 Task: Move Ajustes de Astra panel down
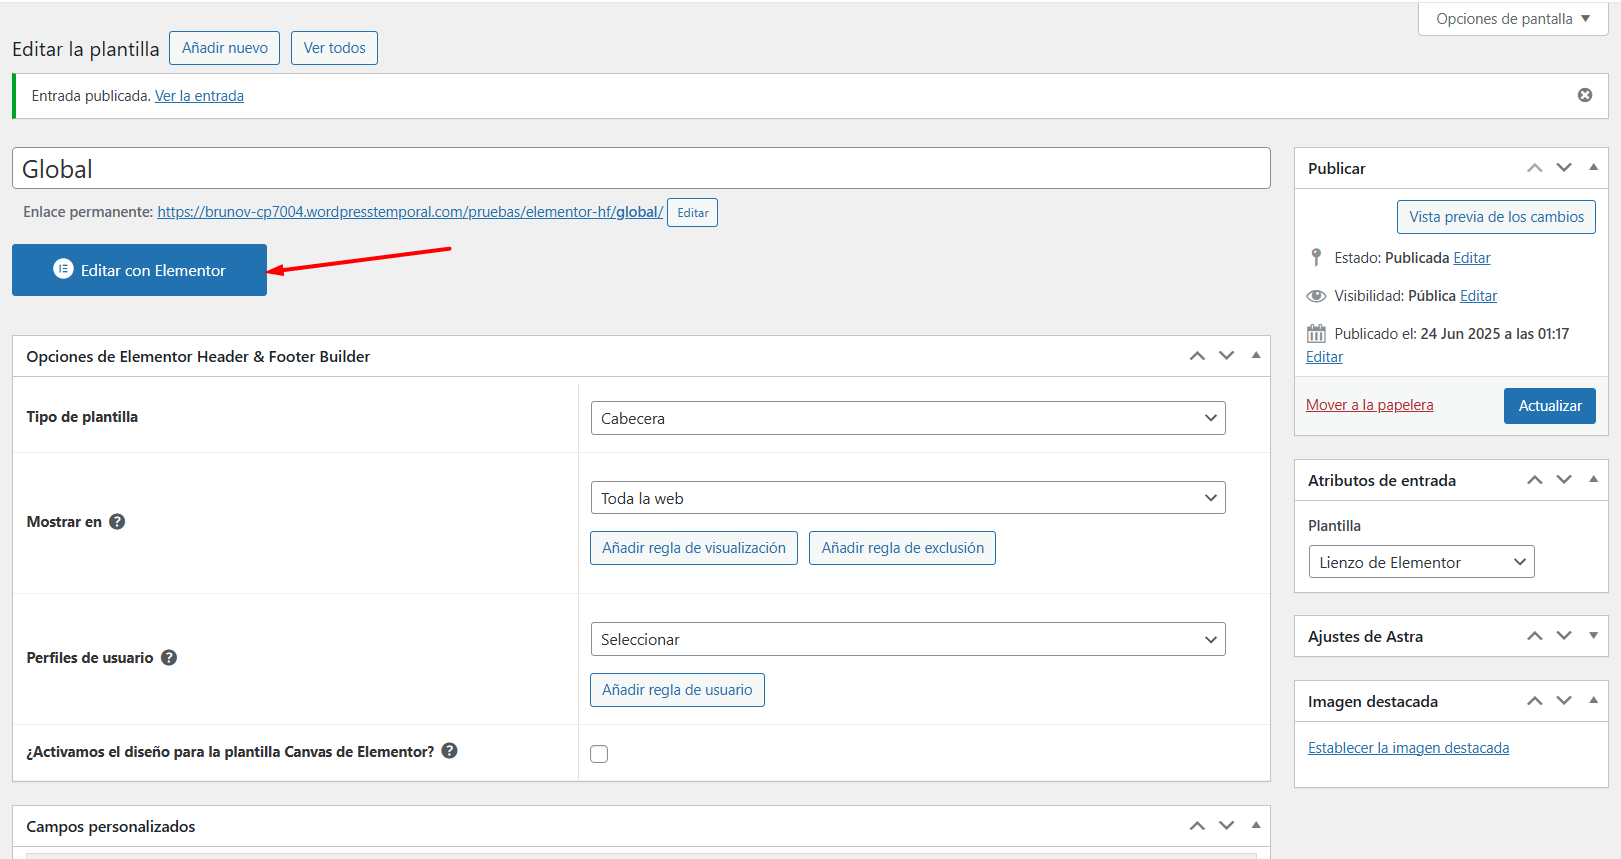pyautogui.click(x=1564, y=636)
